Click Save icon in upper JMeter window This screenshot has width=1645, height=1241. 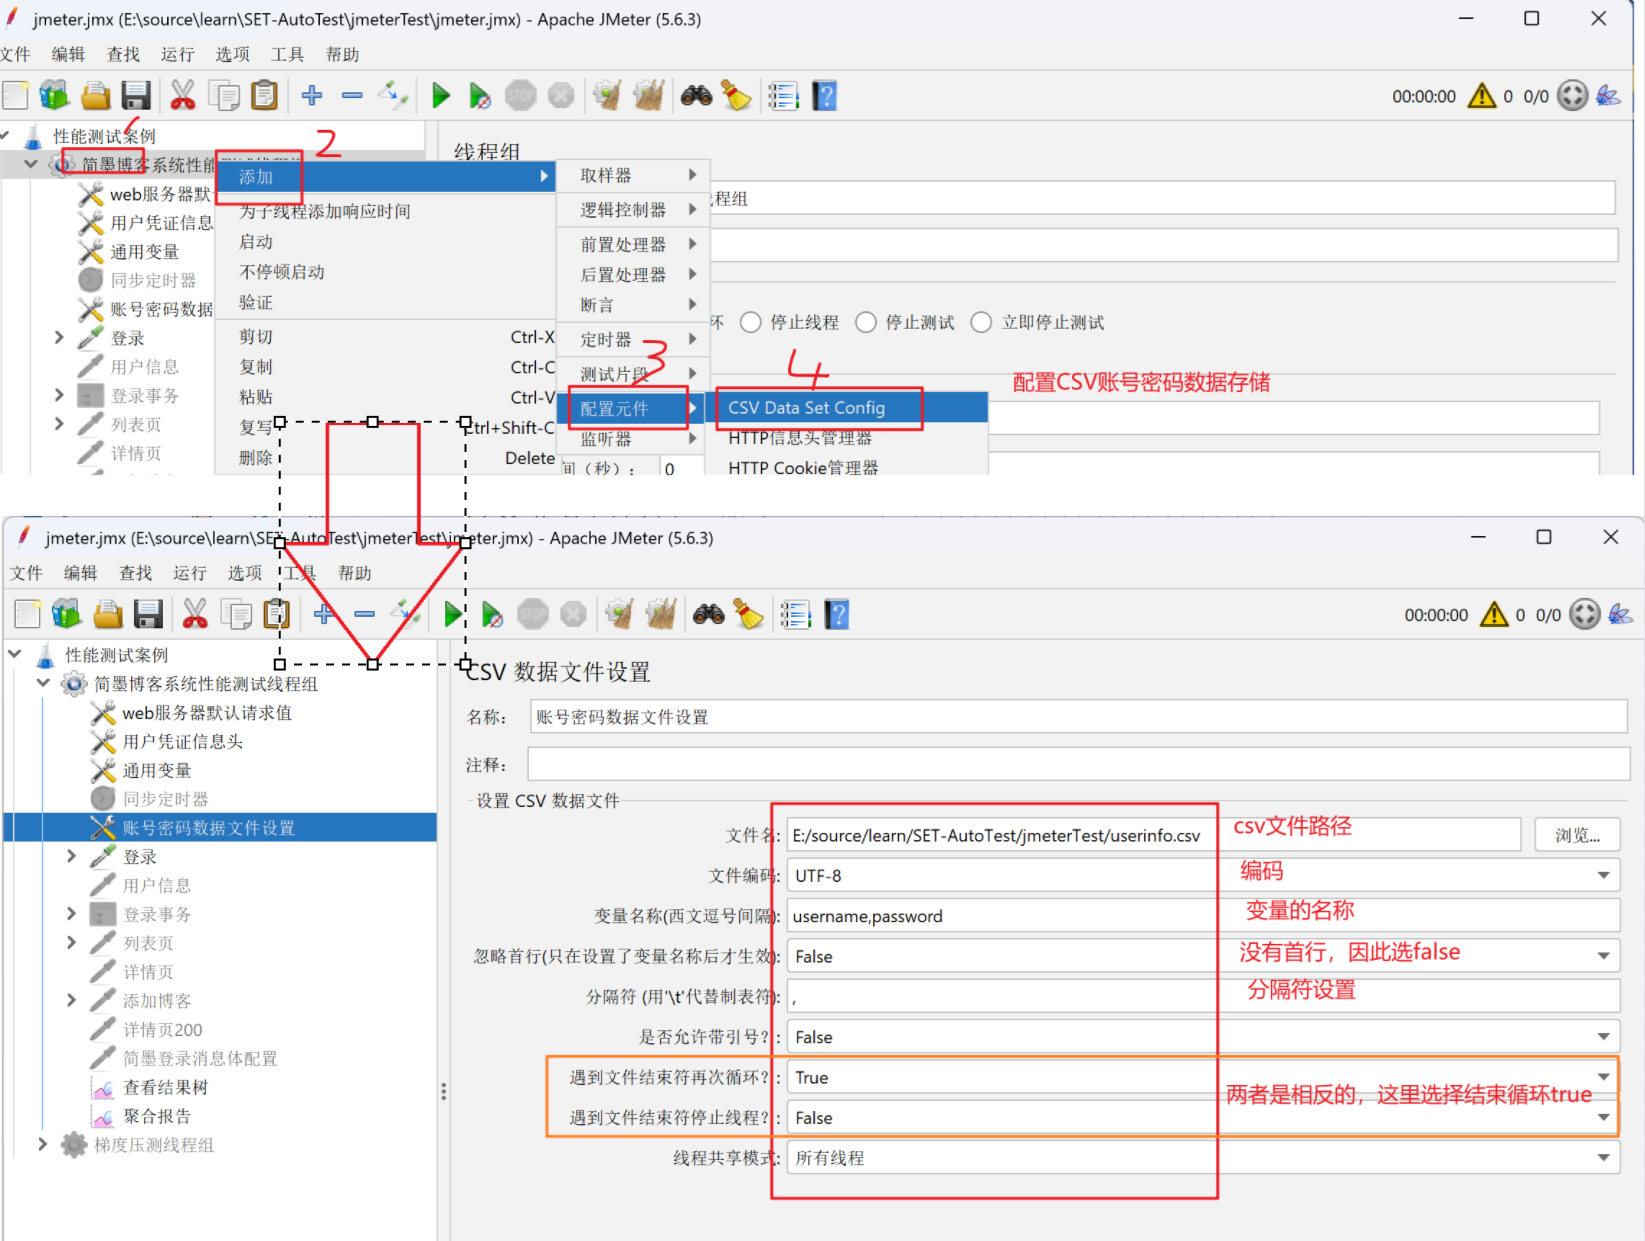[136, 96]
